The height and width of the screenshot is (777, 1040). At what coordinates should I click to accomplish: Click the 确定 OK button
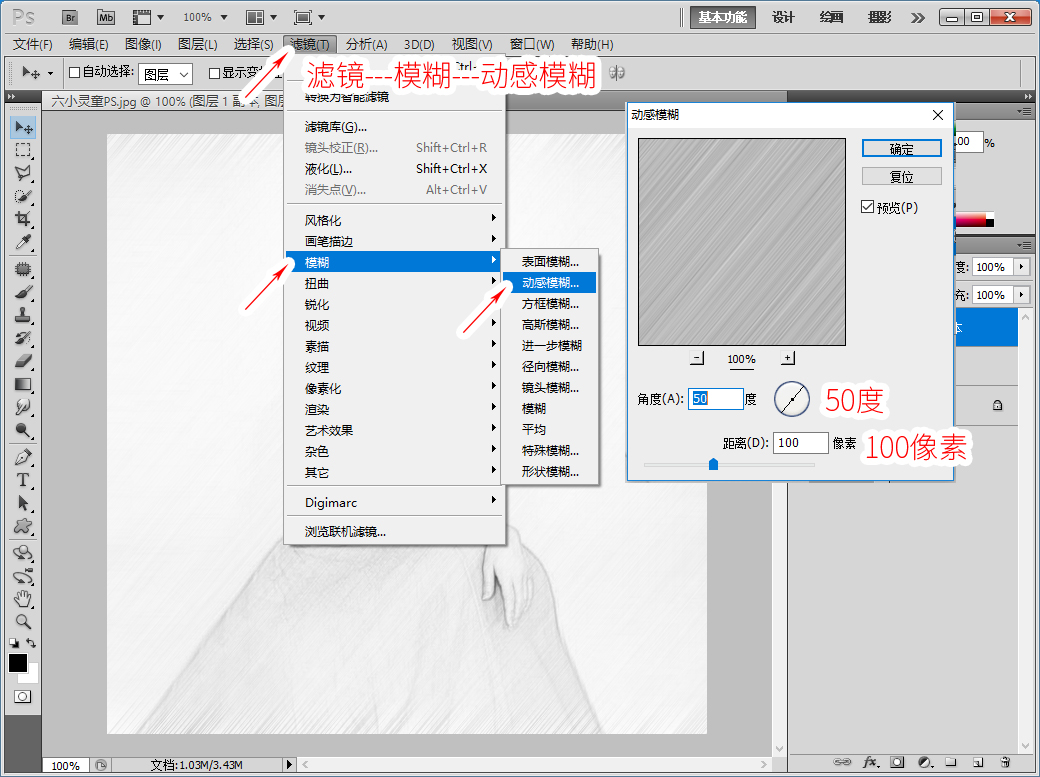click(901, 149)
